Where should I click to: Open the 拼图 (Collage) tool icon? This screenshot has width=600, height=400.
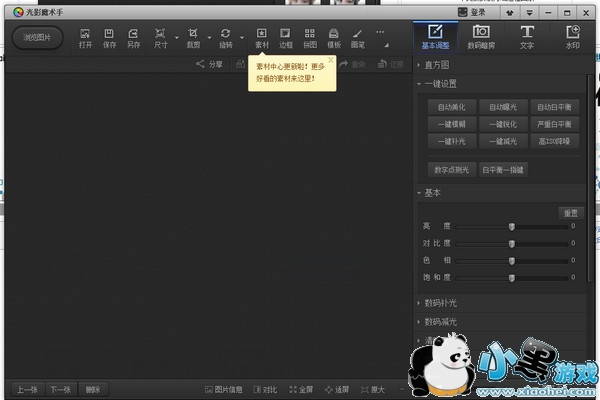pyautogui.click(x=310, y=38)
